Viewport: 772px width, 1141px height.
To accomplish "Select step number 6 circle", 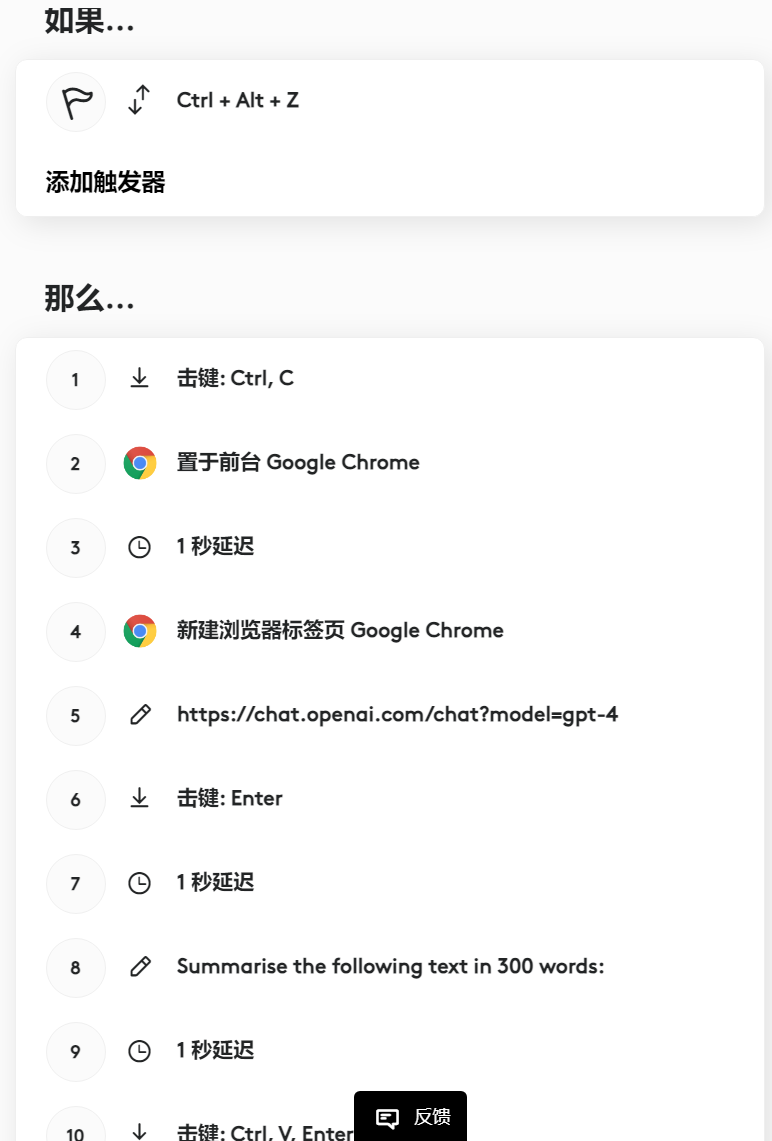I will click(76, 800).
